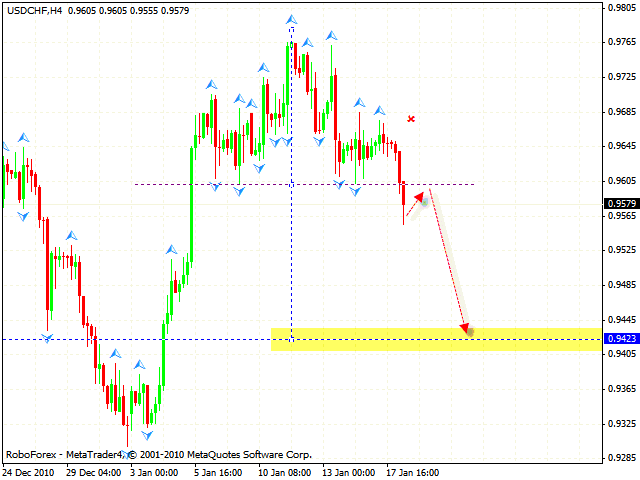Select the topmost up fractal arrow above the peak
Screen dimensions: 640x480
tap(291, 19)
